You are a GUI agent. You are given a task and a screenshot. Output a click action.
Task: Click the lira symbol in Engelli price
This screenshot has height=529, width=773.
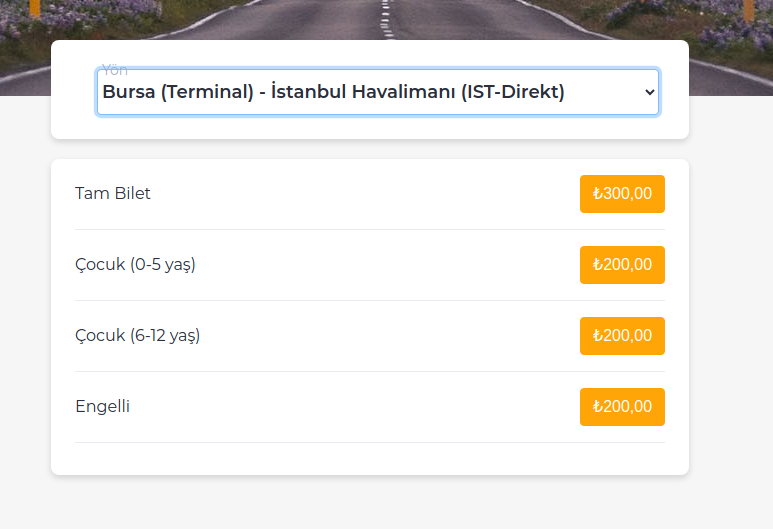coord(597,407)
